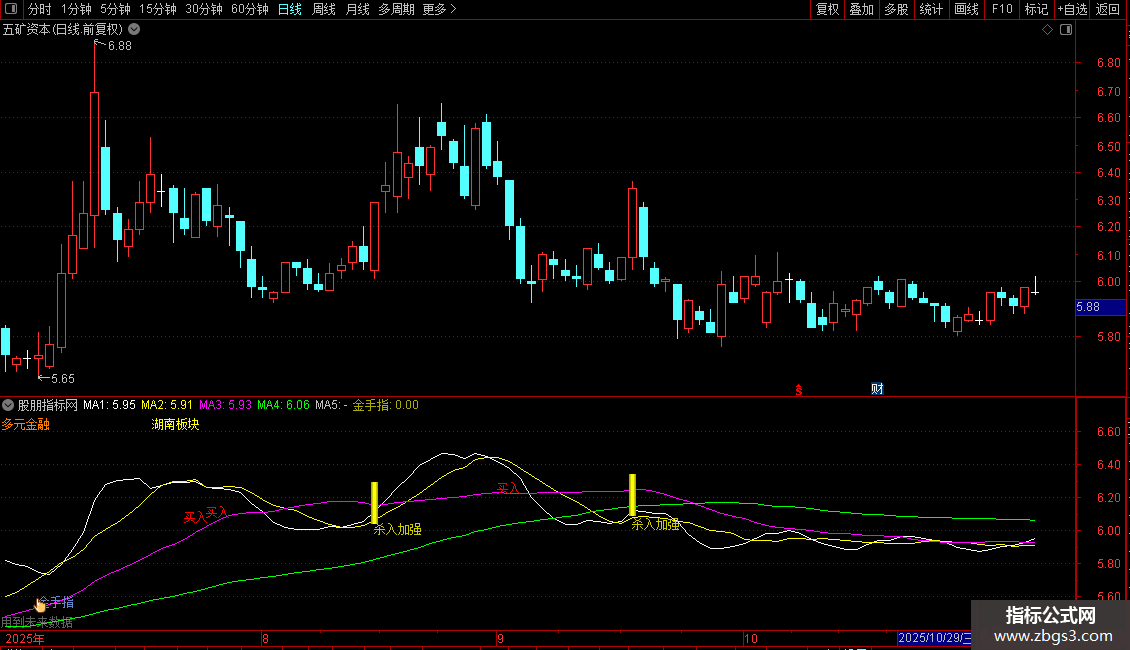Switch to 月线 monthly chart
The image size is (1130, 650).
(x=357, y=9)
